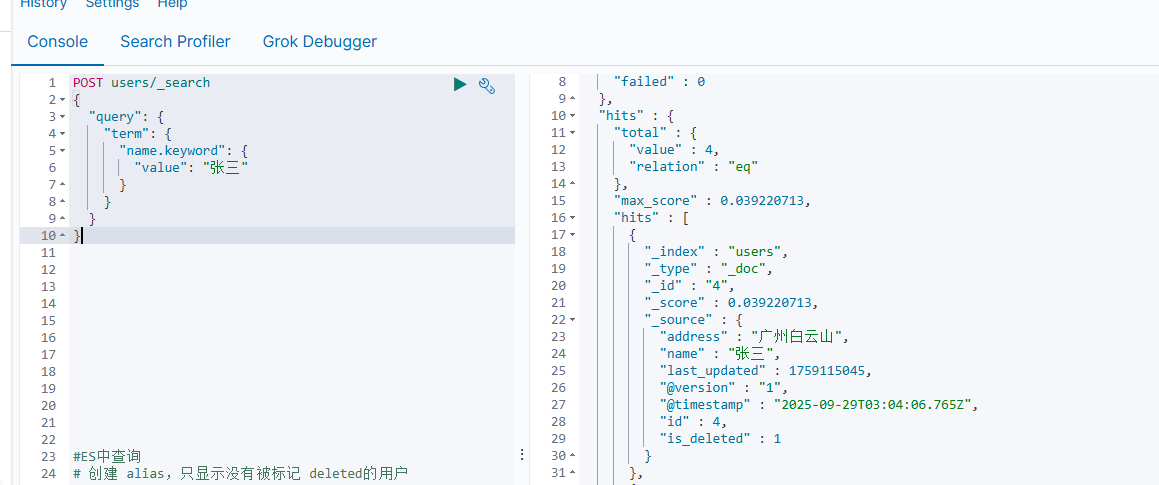Click the "max_score" line in the response
This screenshot has height=485, width=1159.
pos(712,201)
